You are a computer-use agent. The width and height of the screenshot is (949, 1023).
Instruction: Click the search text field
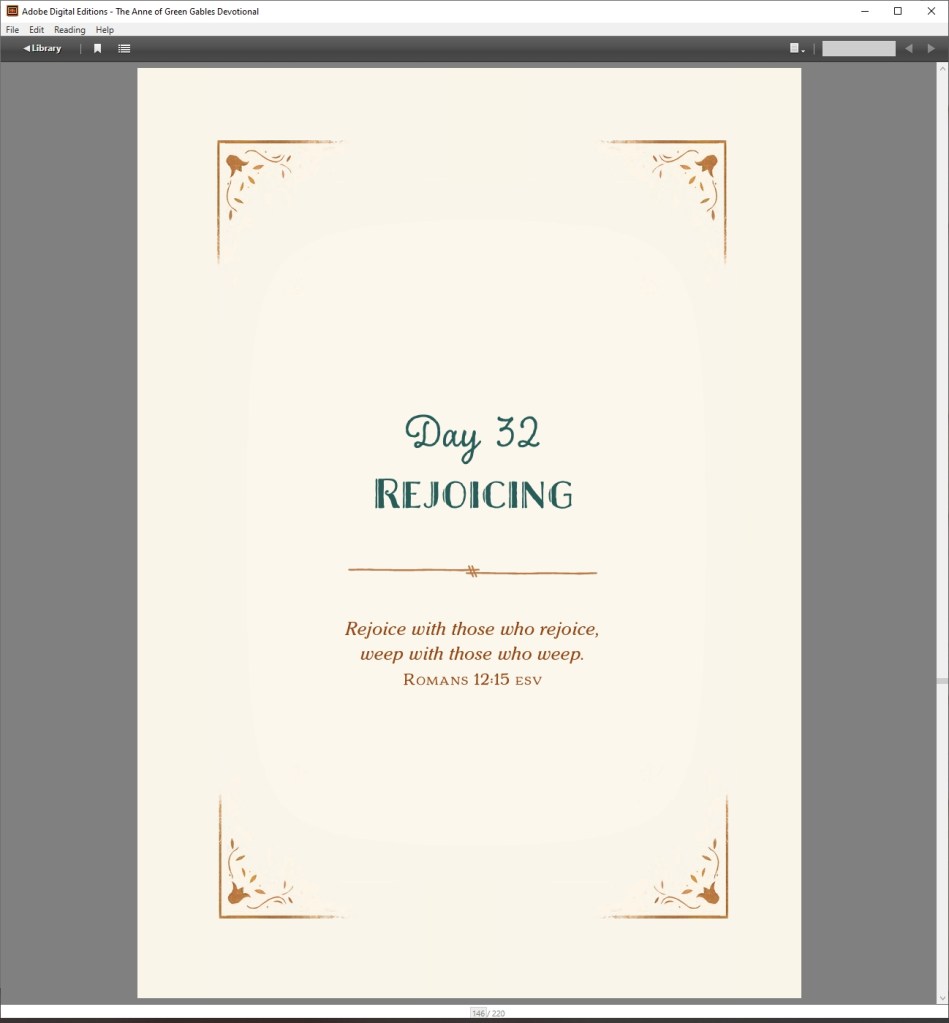tap(858, 48)
